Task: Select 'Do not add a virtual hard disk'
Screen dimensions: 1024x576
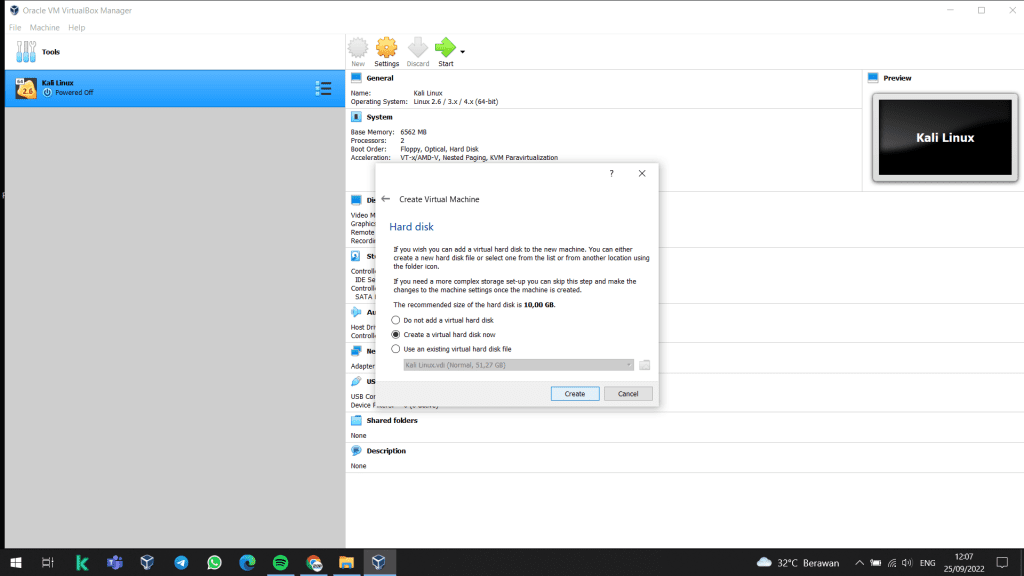Action: click(396, 320)
